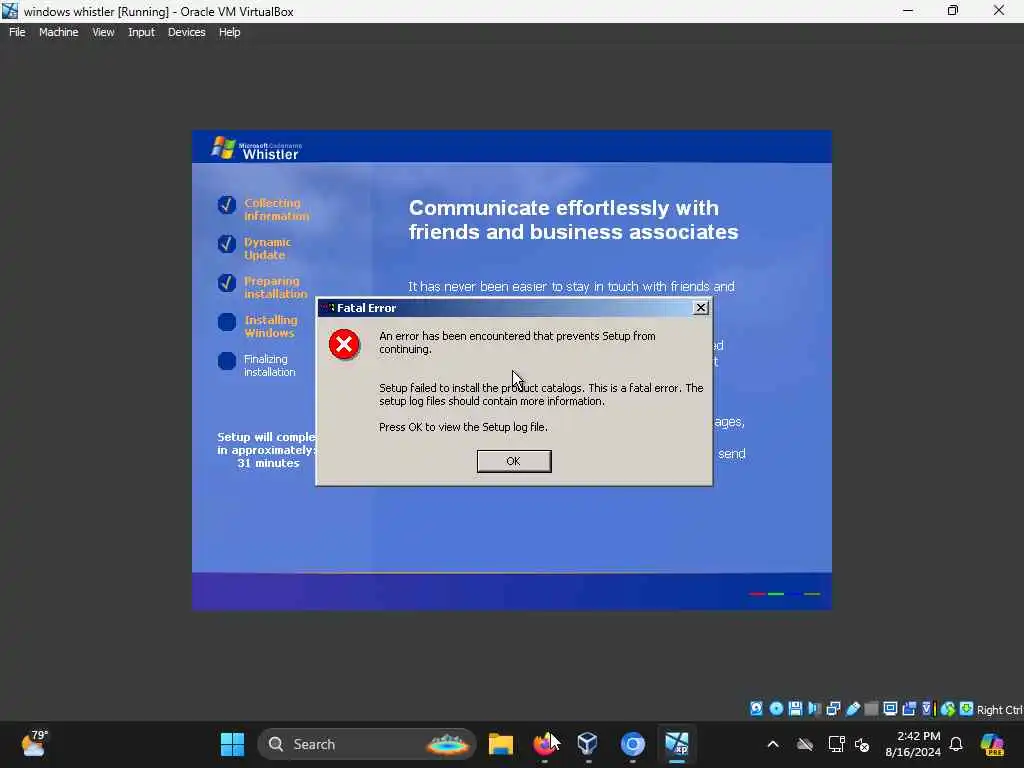Image resolution: width=1024 pixels, height=768 pixels.
Task: Click the Installing Windows step bullet
Action: pos(227,322)
